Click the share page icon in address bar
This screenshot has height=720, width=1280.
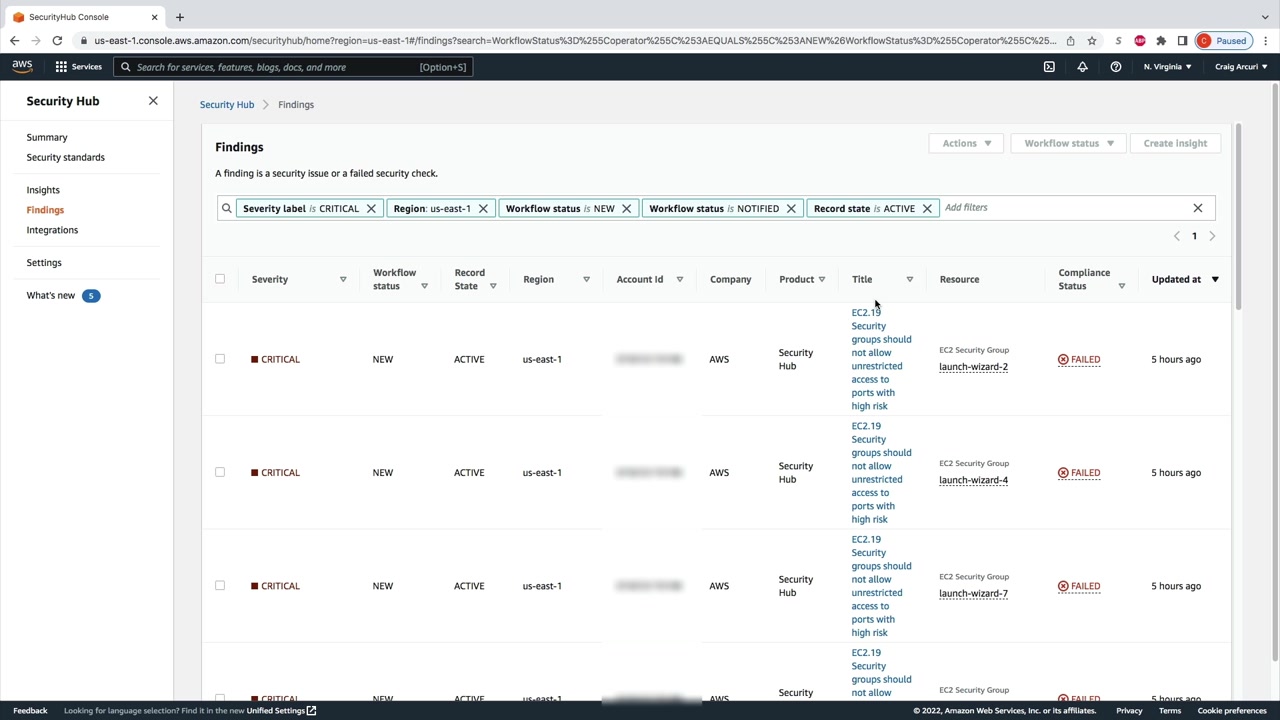[1070, 41]
